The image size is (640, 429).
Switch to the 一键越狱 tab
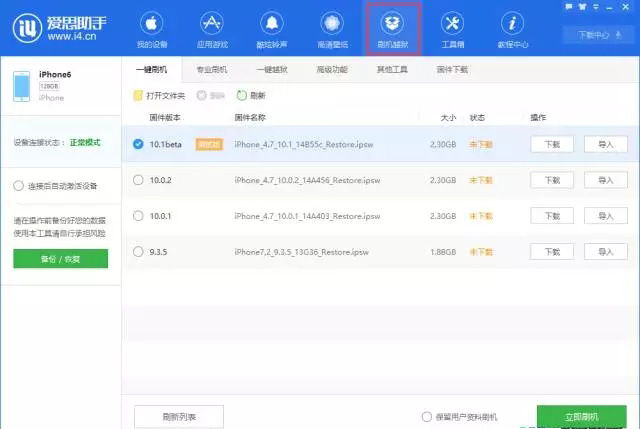(271, 70)
